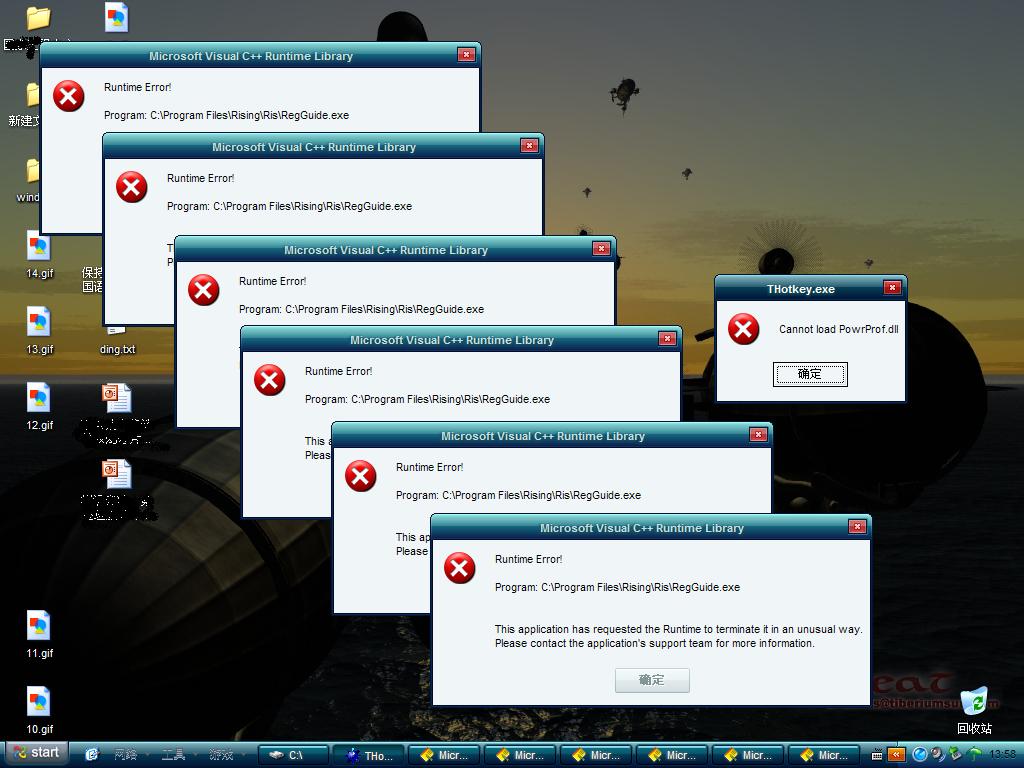Click the blue circular checkmark tray icon
The image size is (1024, 768).
[x=920, y=754]
